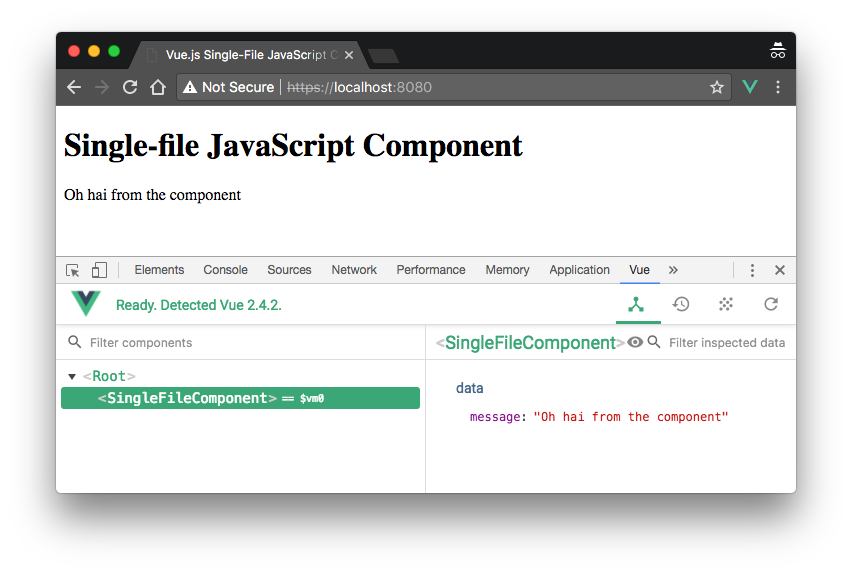Image resolution: width=852 pixels, height=573 pixels.
Task: Collapse the Root tree node arrow
Action: click(71, 377)
